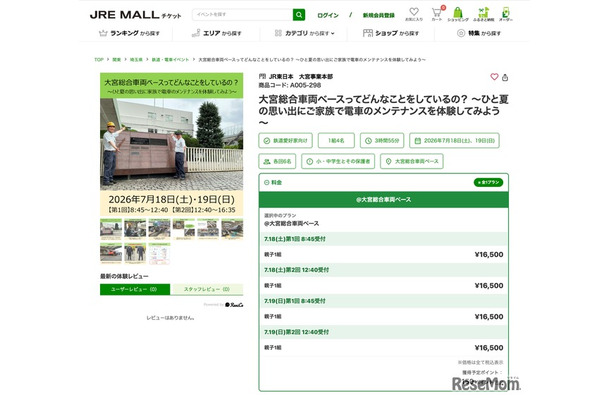The image size is (610, 400).
Task: Switch to ユーザーレビュー (0) tab
Action: tap(135, 289)
